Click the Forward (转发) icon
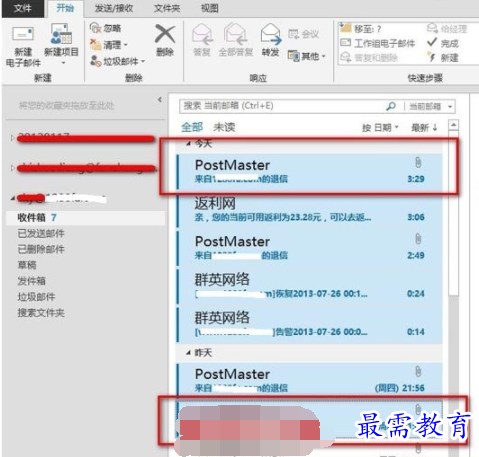This screenshot has height=457, width=479. (271, 34)
